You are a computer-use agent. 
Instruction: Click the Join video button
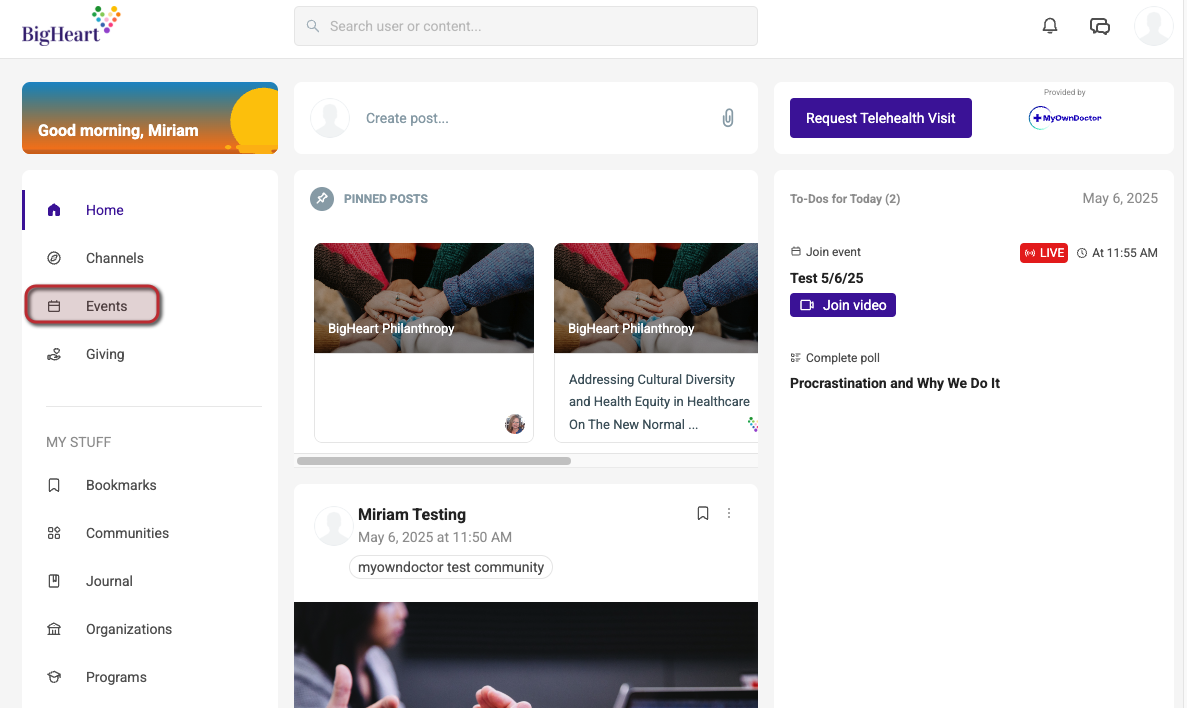click(x=843, y=305)
